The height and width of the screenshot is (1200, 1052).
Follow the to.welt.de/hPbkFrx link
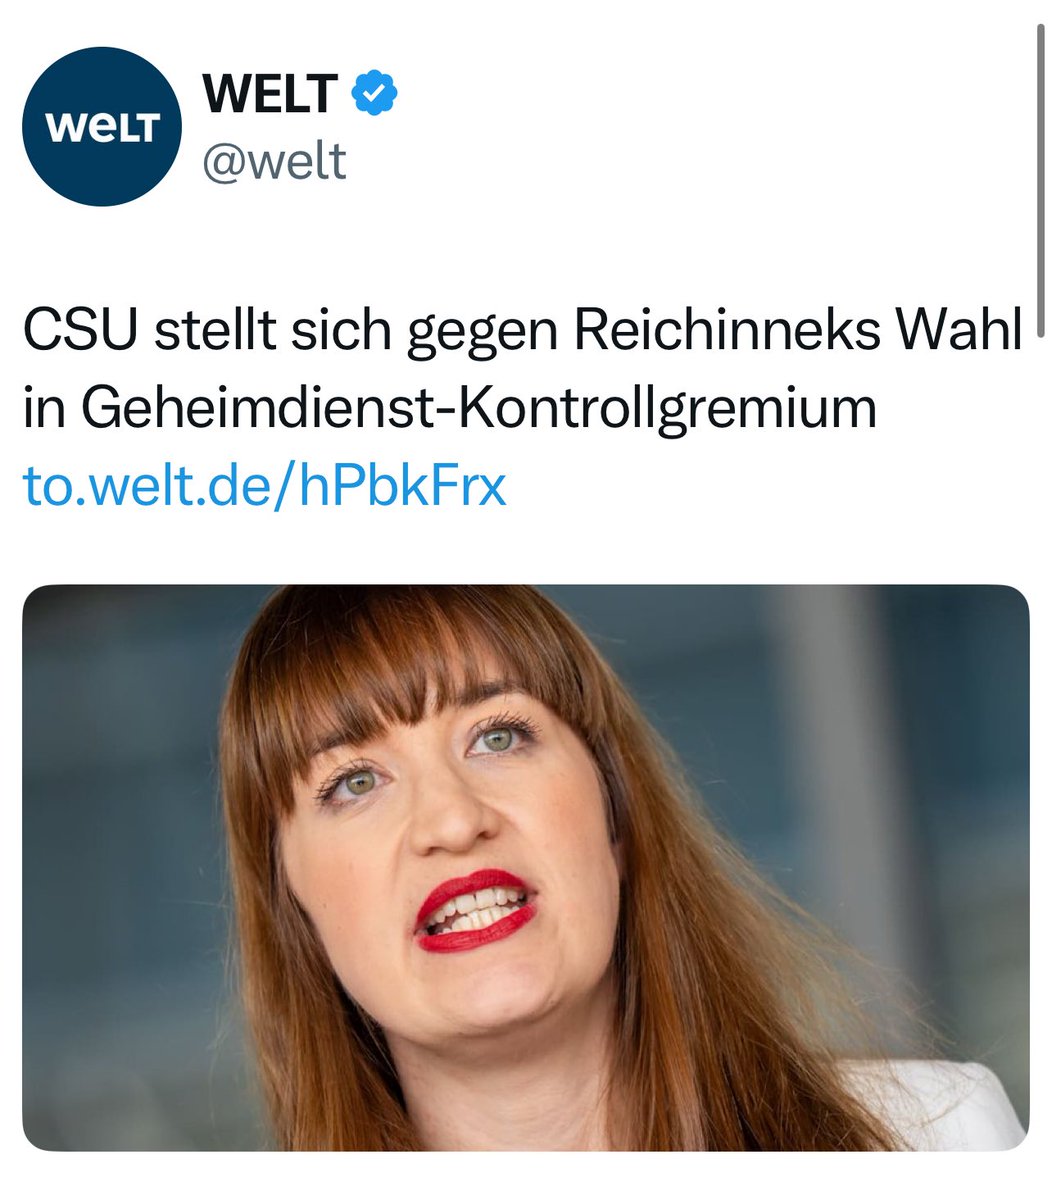pos(265,486)
